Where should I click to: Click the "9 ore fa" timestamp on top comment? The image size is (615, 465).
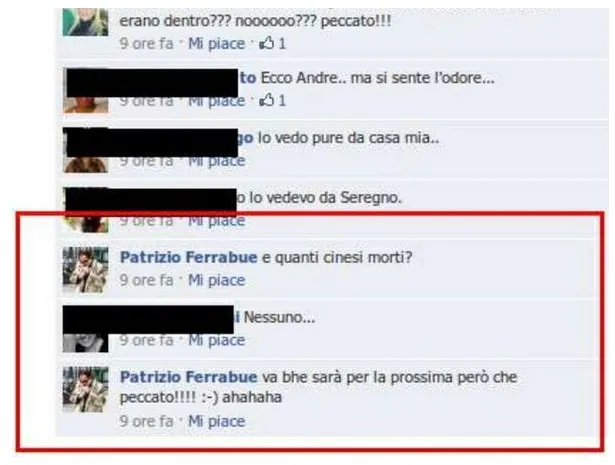(x=146, y=44)
